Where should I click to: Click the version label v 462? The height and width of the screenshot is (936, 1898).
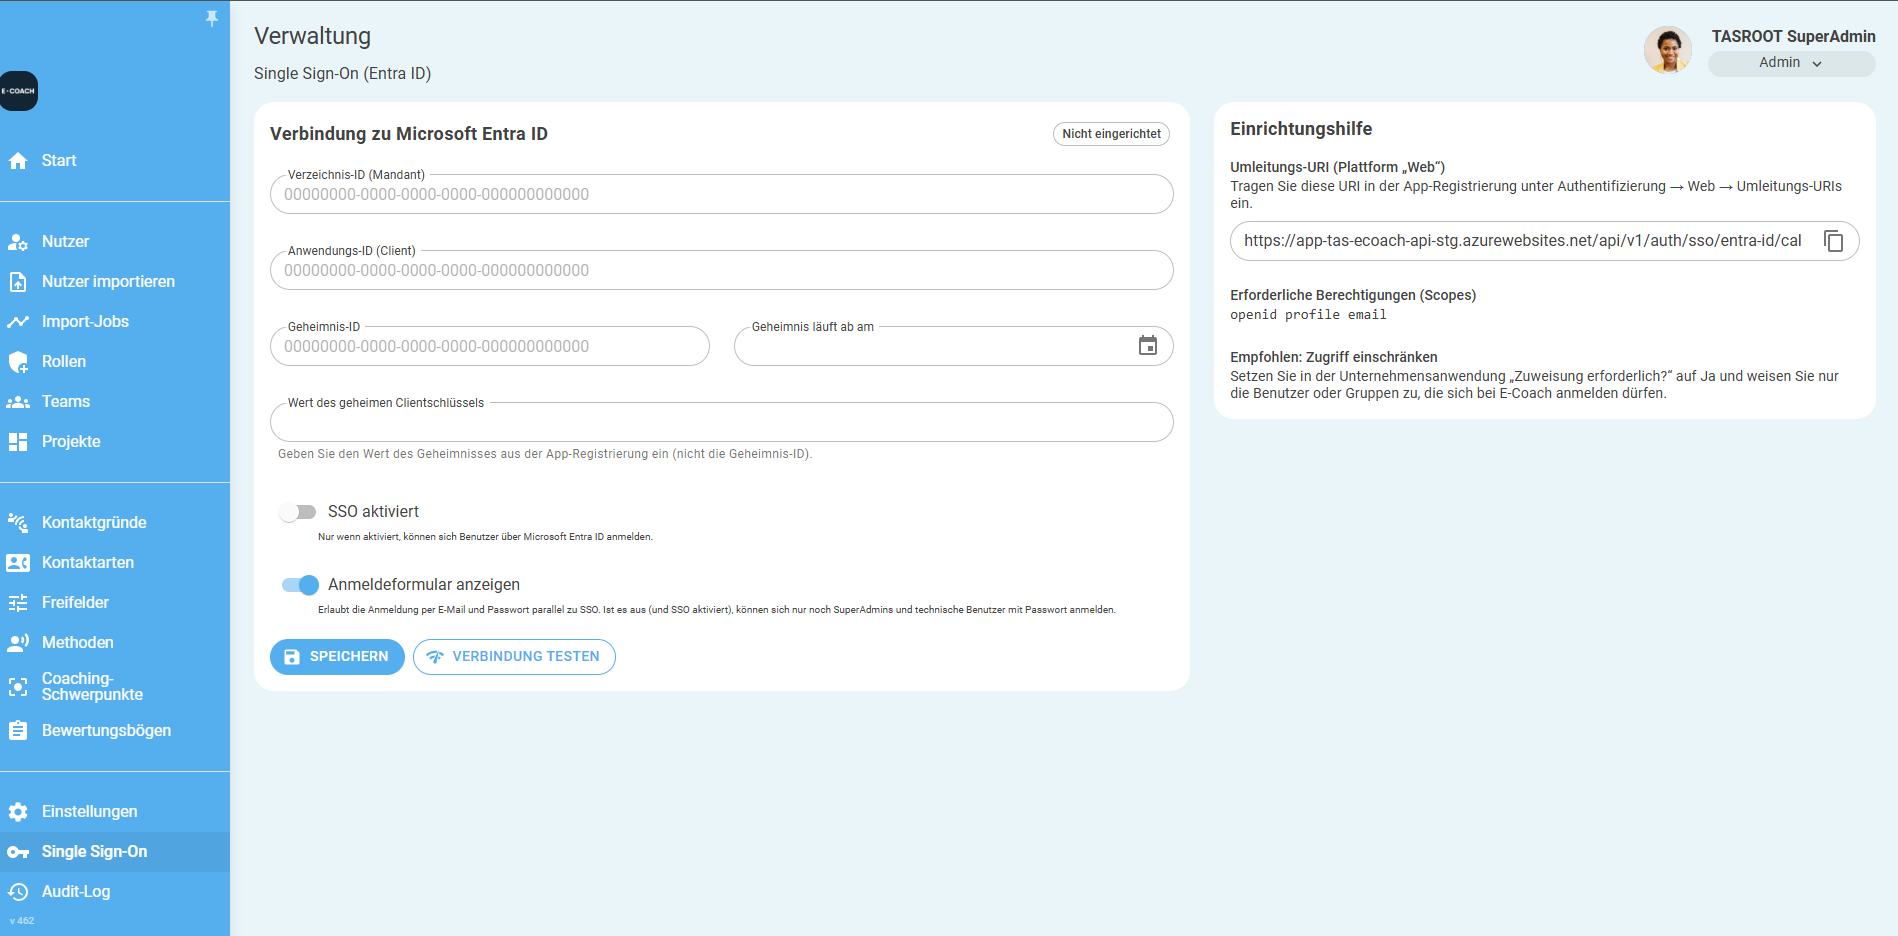(22, 921)
